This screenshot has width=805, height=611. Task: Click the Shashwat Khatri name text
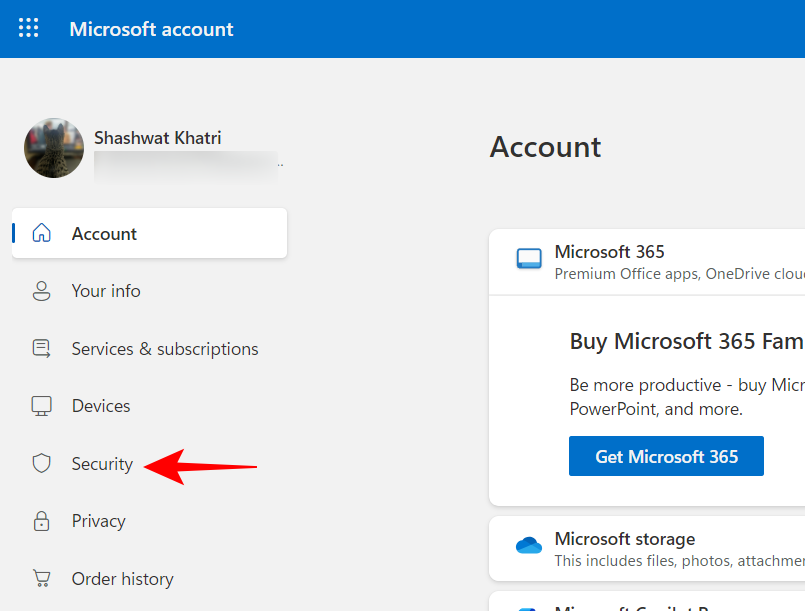tap(158, 138)
